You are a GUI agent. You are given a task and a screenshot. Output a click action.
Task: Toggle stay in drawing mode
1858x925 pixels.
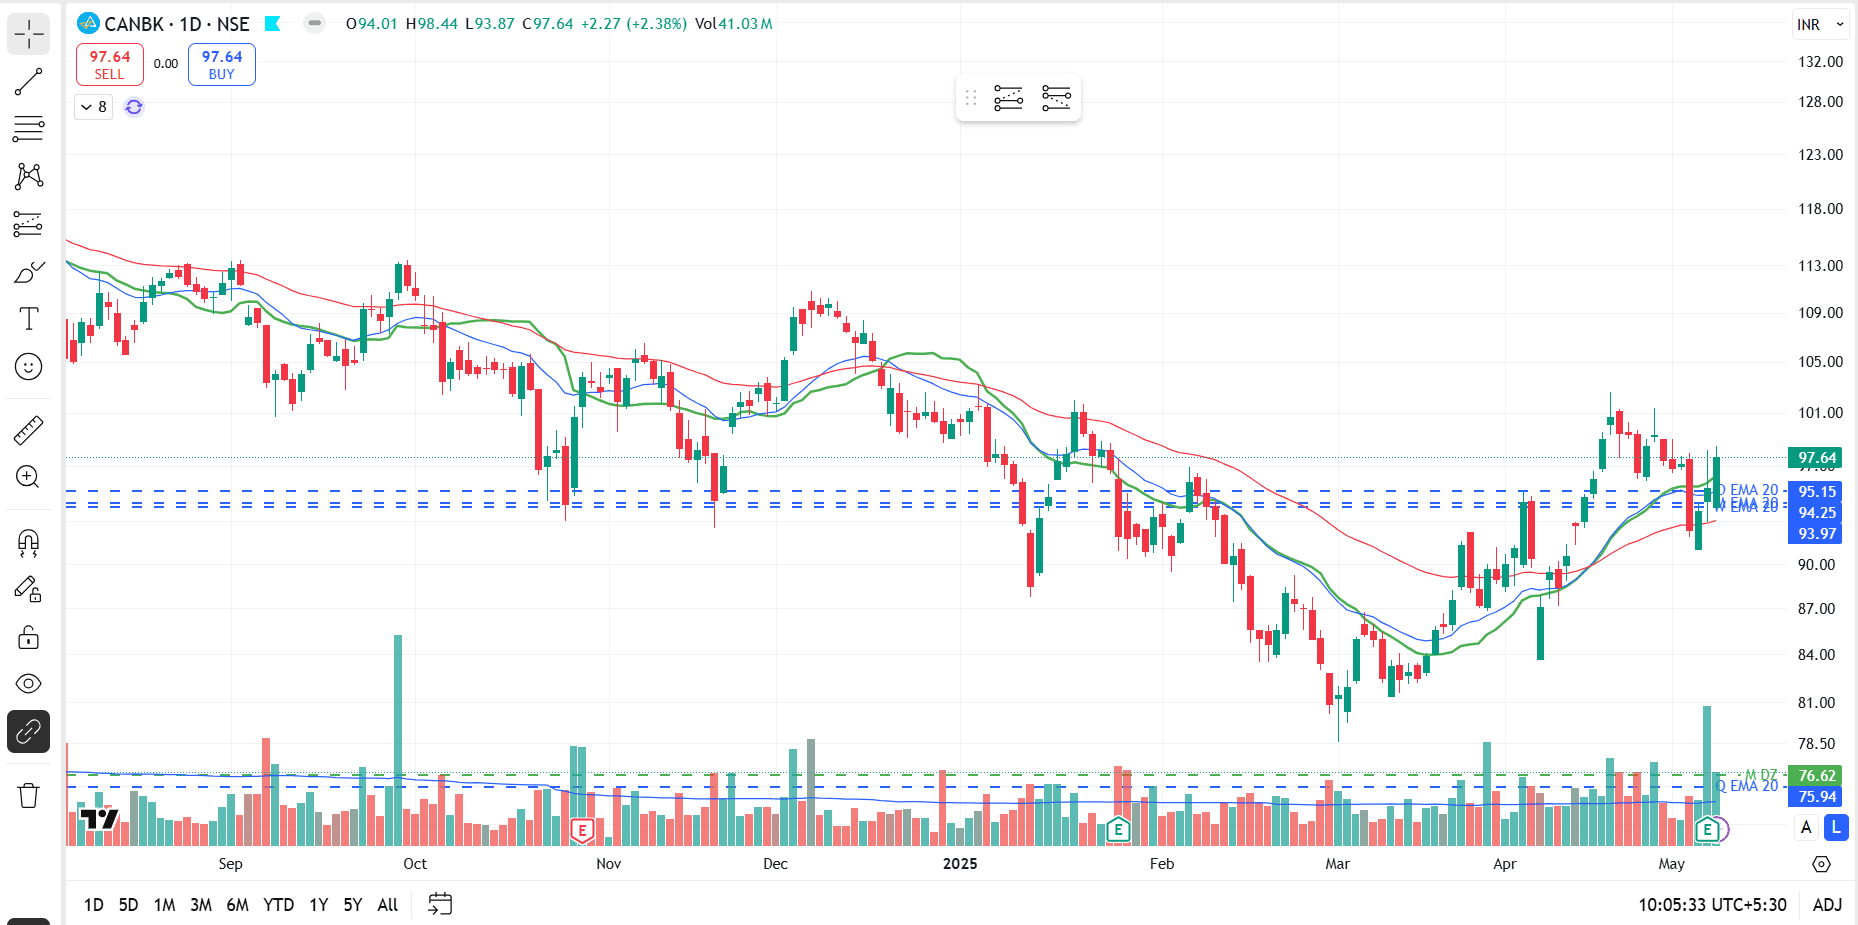(29, 590)
